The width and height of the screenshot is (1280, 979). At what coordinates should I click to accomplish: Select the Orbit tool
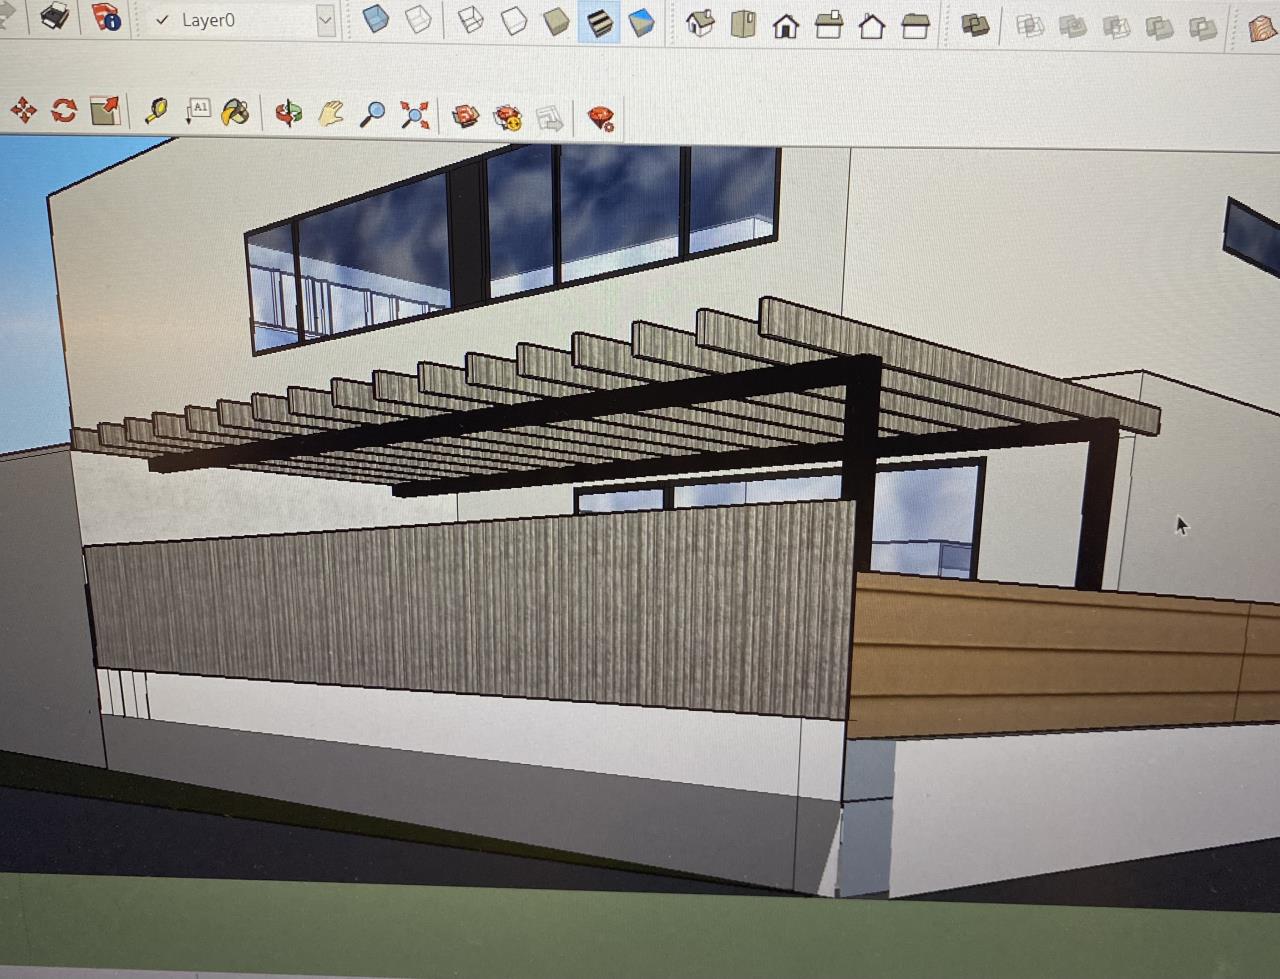point(289,113)
